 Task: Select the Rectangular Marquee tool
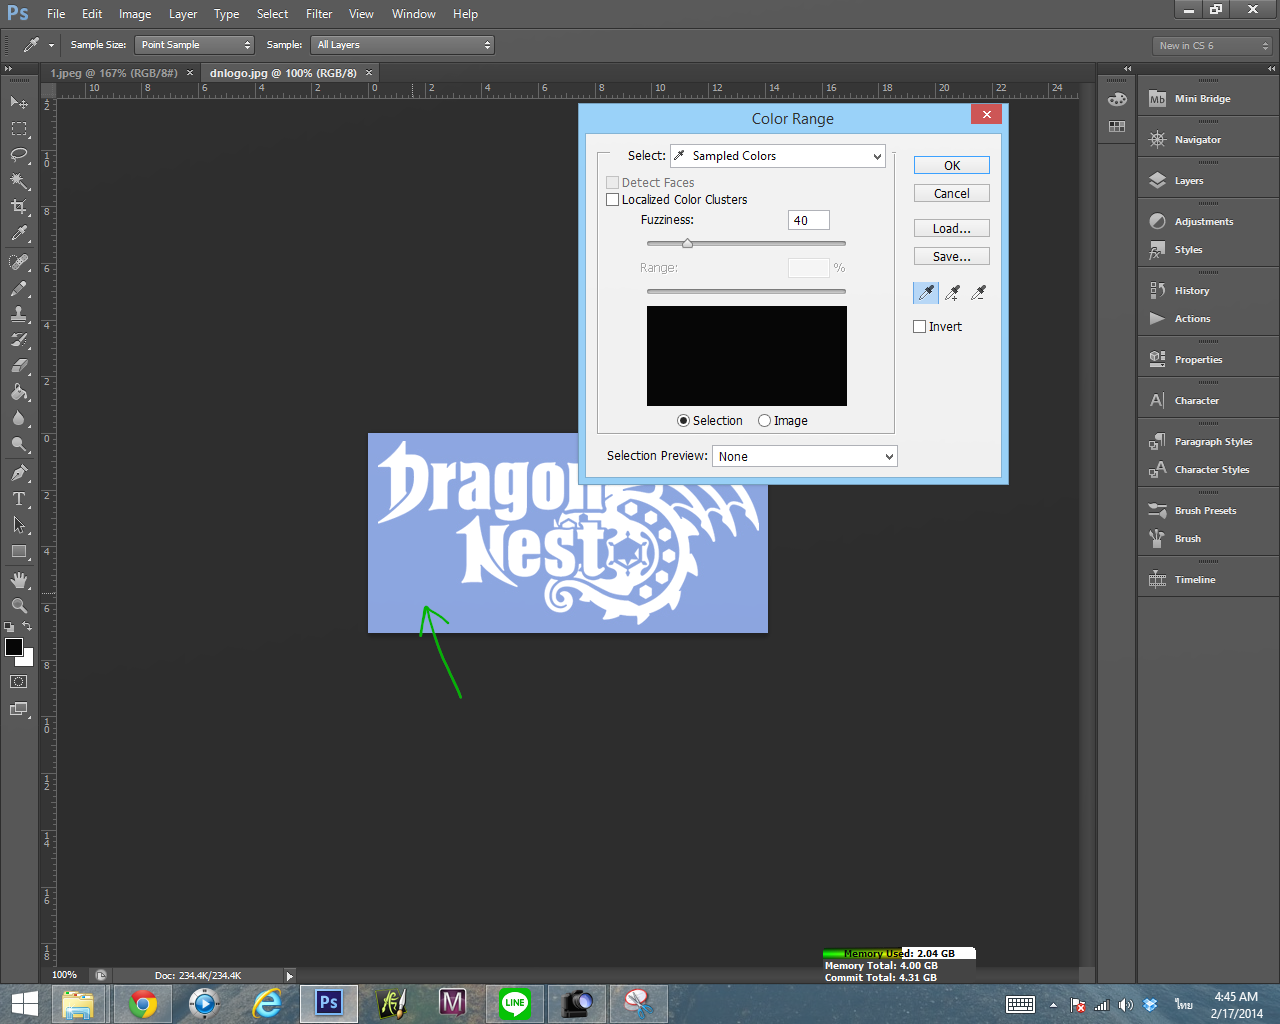pyautogui.click(x=19, y=129)
